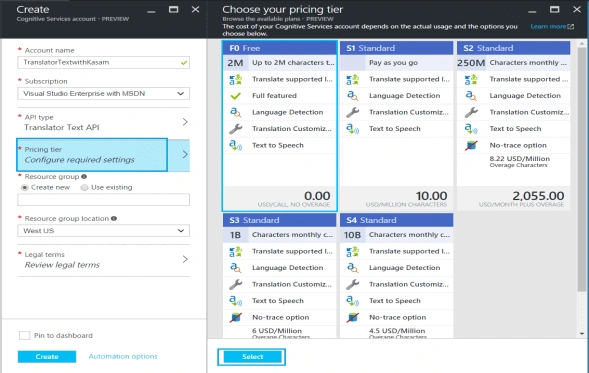Click the Create button

[x=47, y=356]
